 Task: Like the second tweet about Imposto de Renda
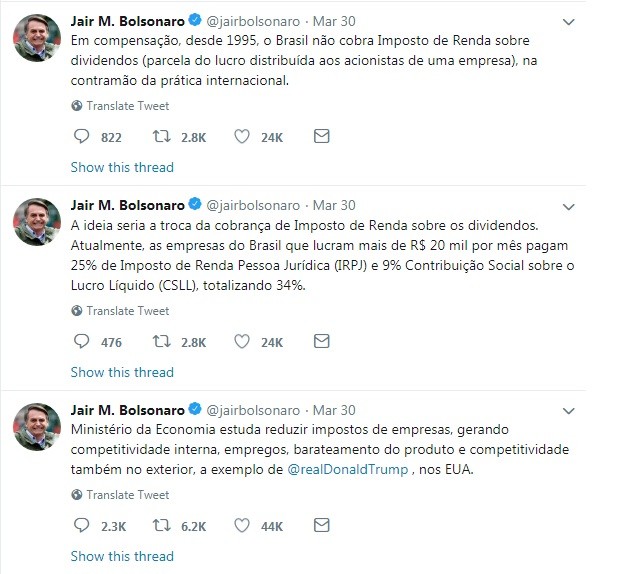[241, 341]
